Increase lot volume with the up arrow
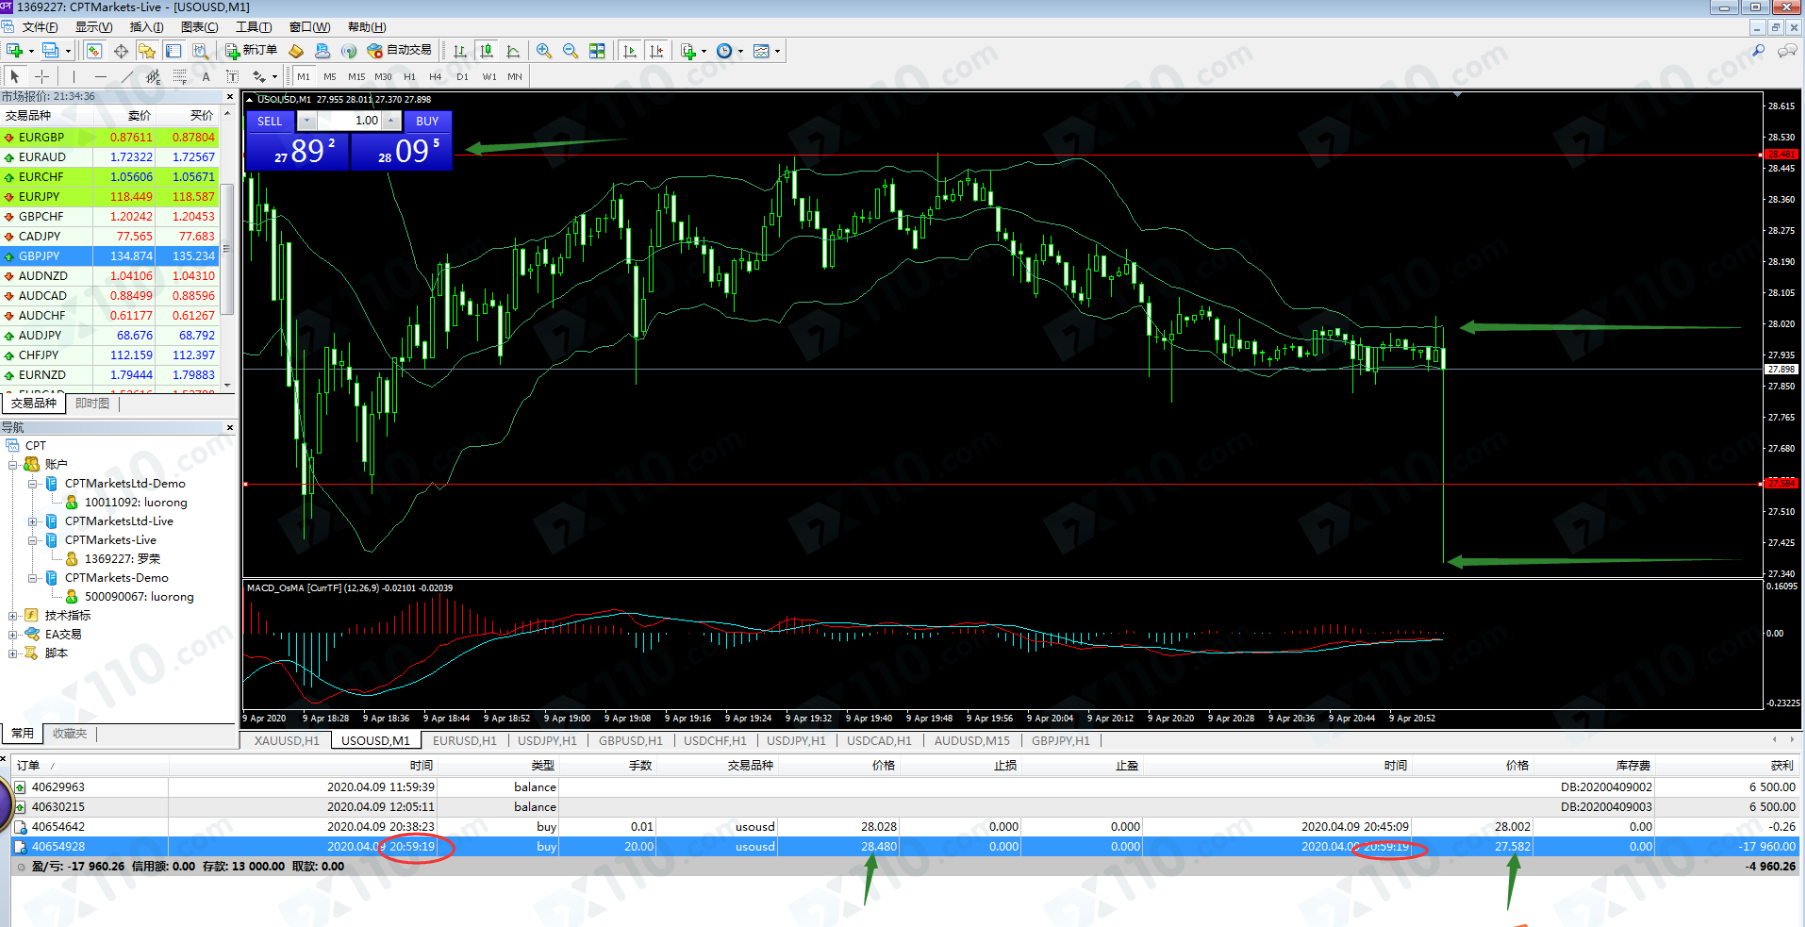Viewport: 1805px width, 927px height. [392, 121]
